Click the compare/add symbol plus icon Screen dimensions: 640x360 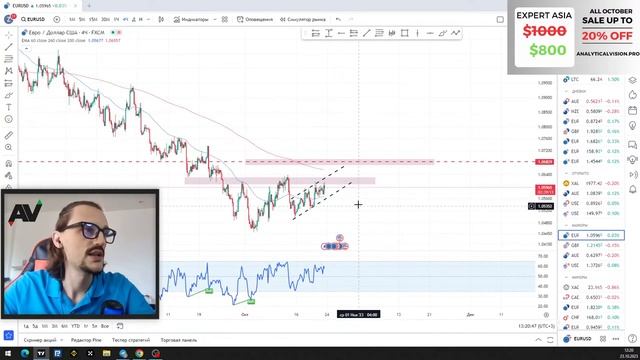(x=57, y=19)
